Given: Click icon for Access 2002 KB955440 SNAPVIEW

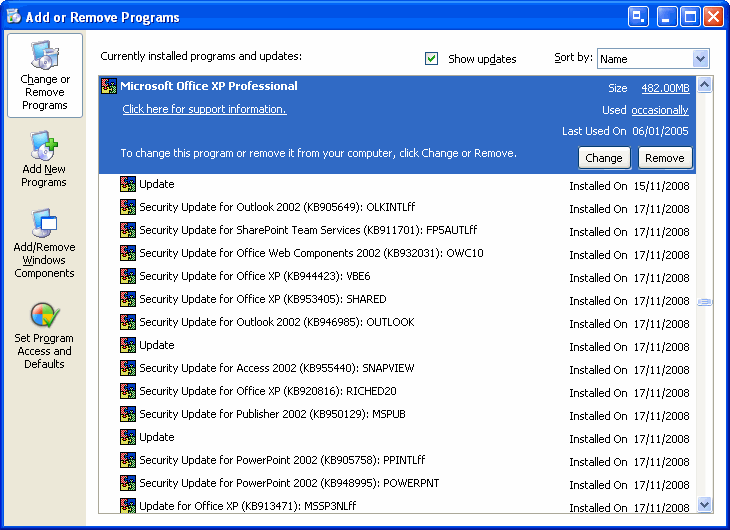Looking at the screenshot, I should click(x=128, y=368).
